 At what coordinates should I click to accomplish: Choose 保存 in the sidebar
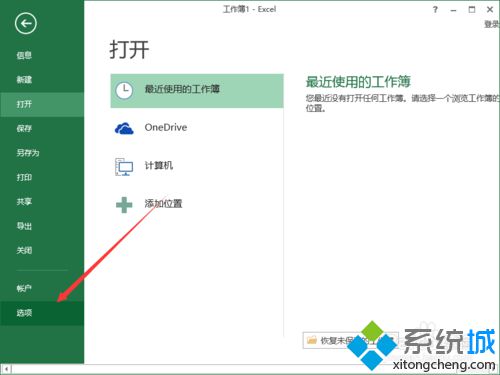coord(42,129)
